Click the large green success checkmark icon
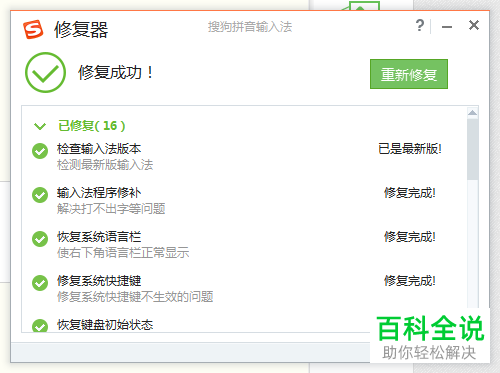The height and width of the screenshot is (373, 500). click(x=45, y=72)
